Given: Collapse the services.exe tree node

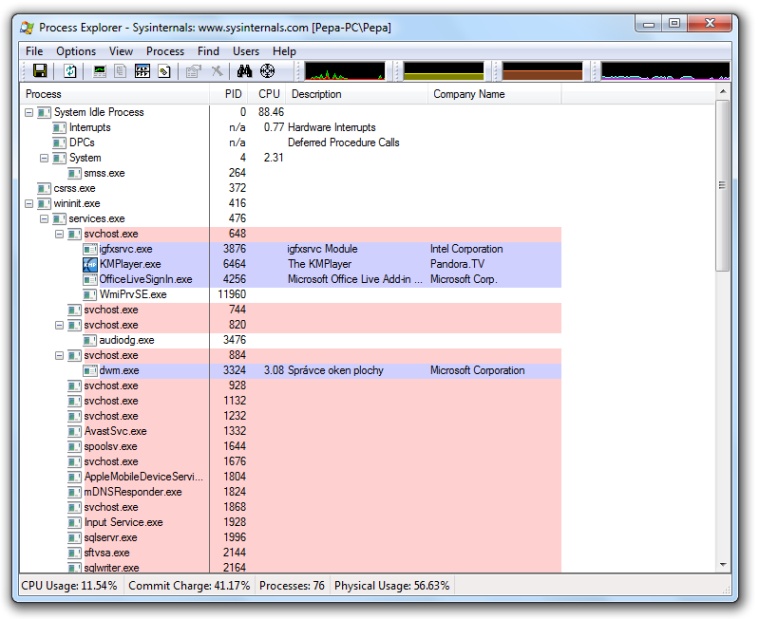Looking at the screenshot, I should (44, 219).
